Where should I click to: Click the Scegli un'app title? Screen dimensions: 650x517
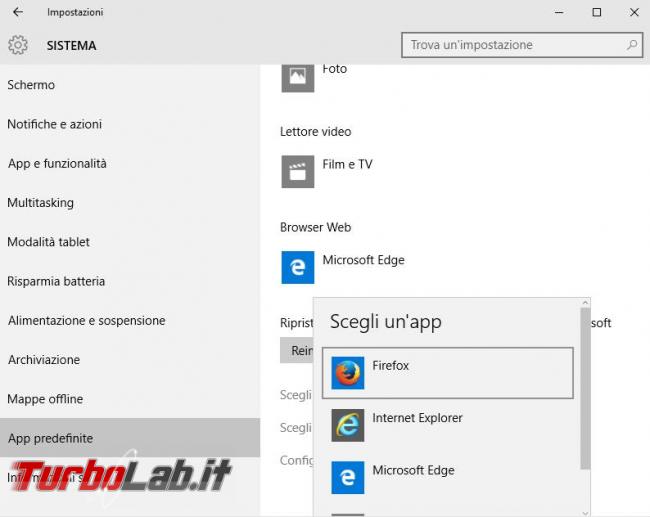386,322
